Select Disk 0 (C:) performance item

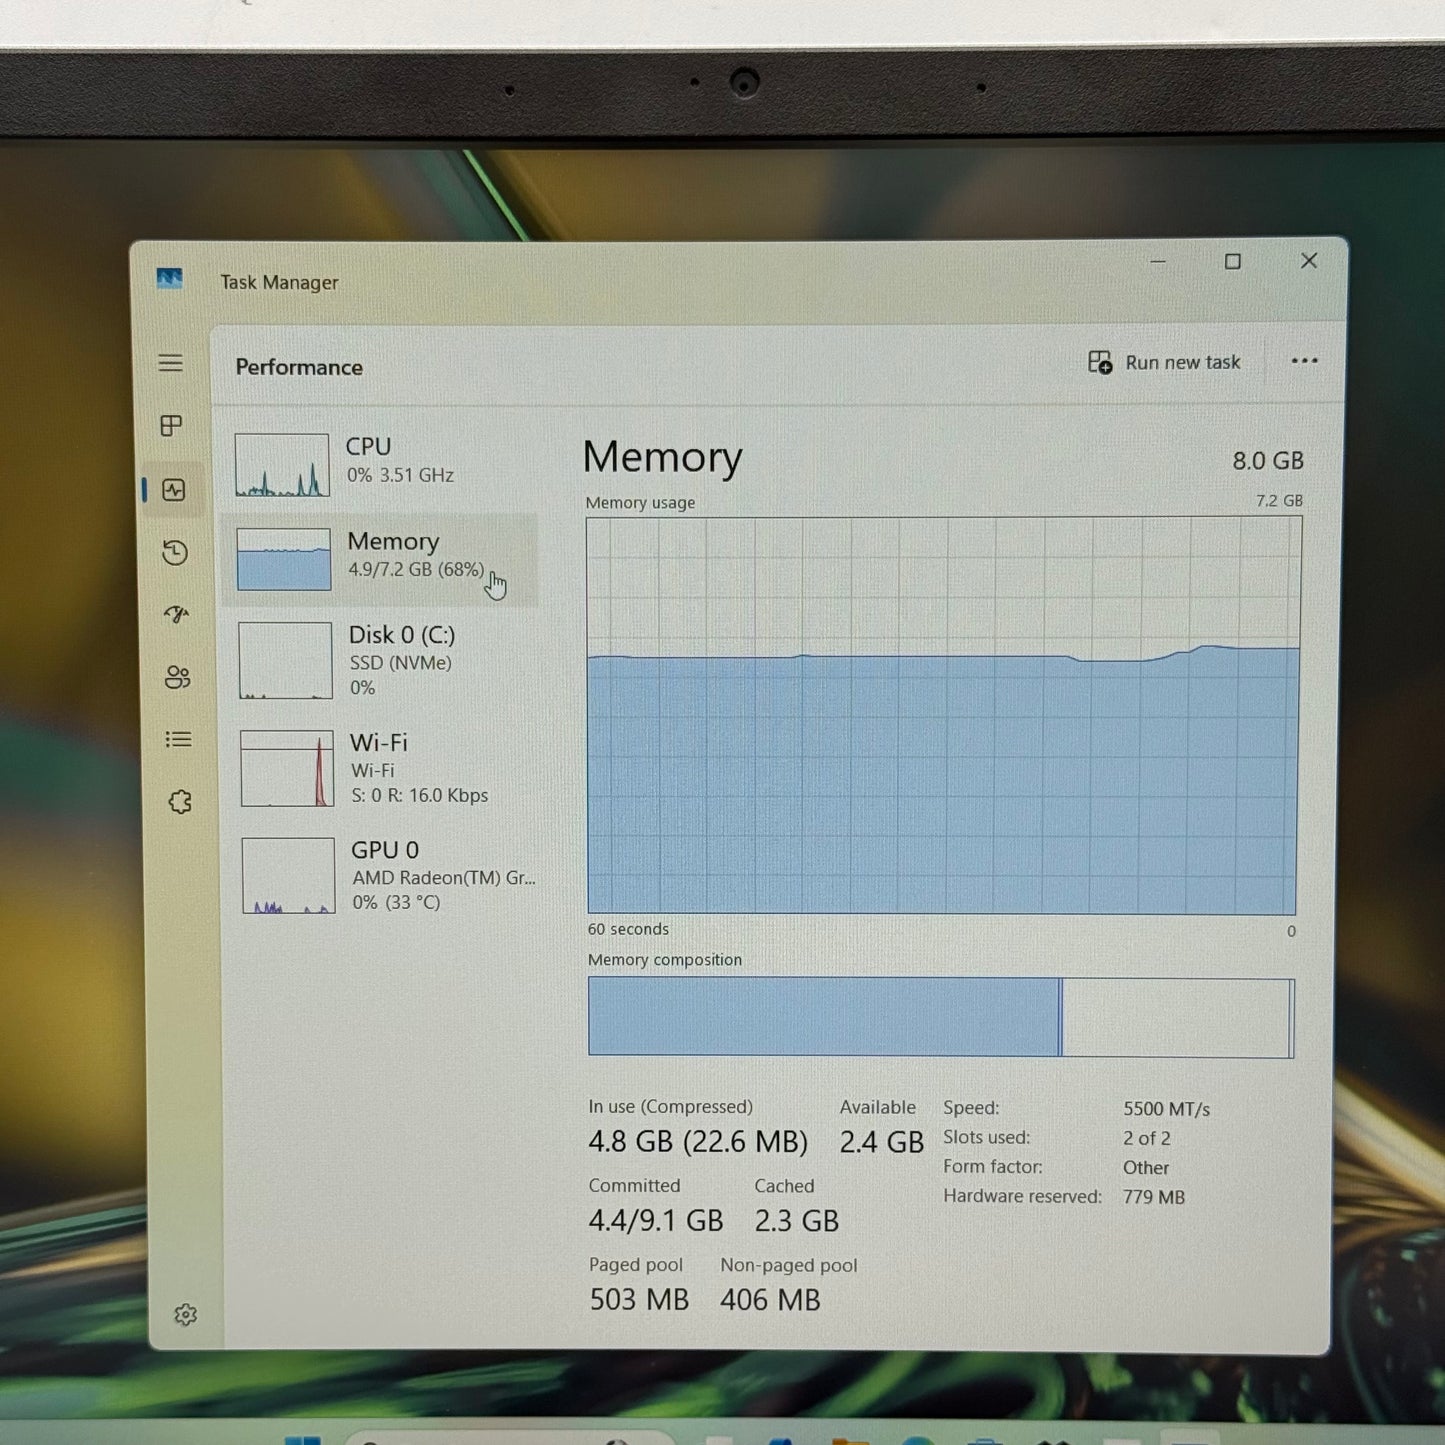(384, 660)
